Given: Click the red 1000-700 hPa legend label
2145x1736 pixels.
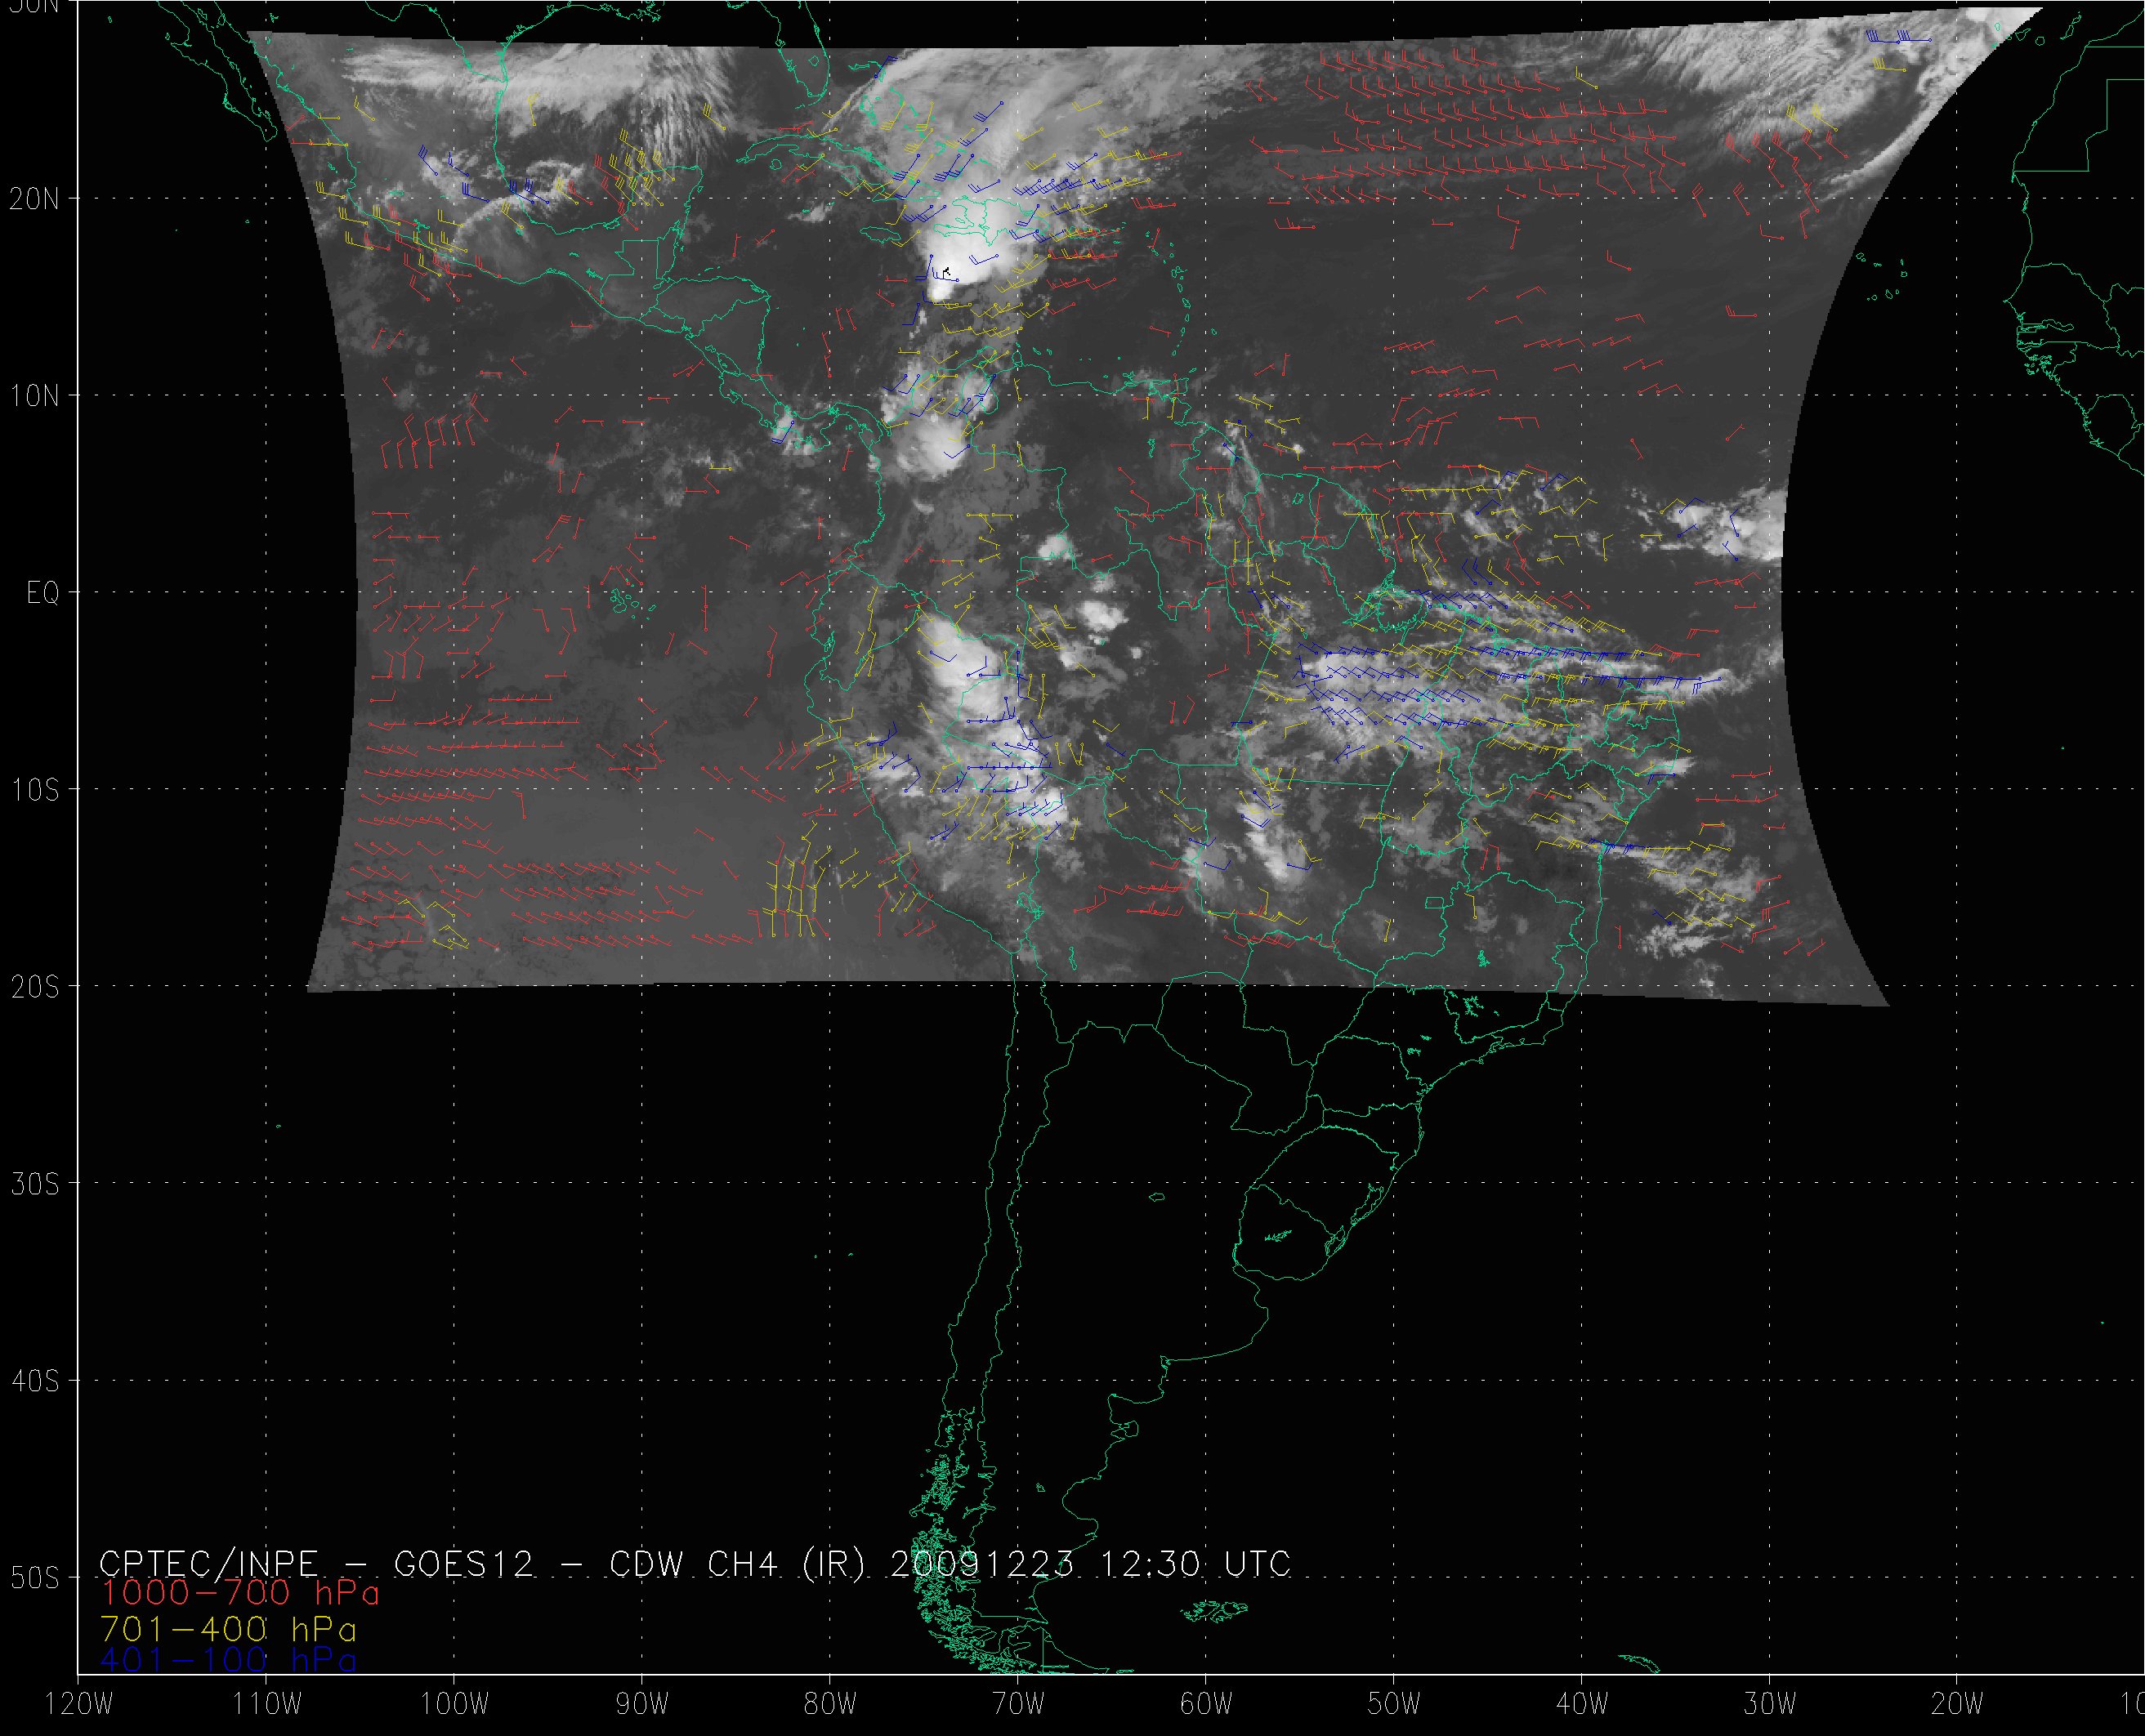Looking at the screenshot, I should click(240, 1591).
